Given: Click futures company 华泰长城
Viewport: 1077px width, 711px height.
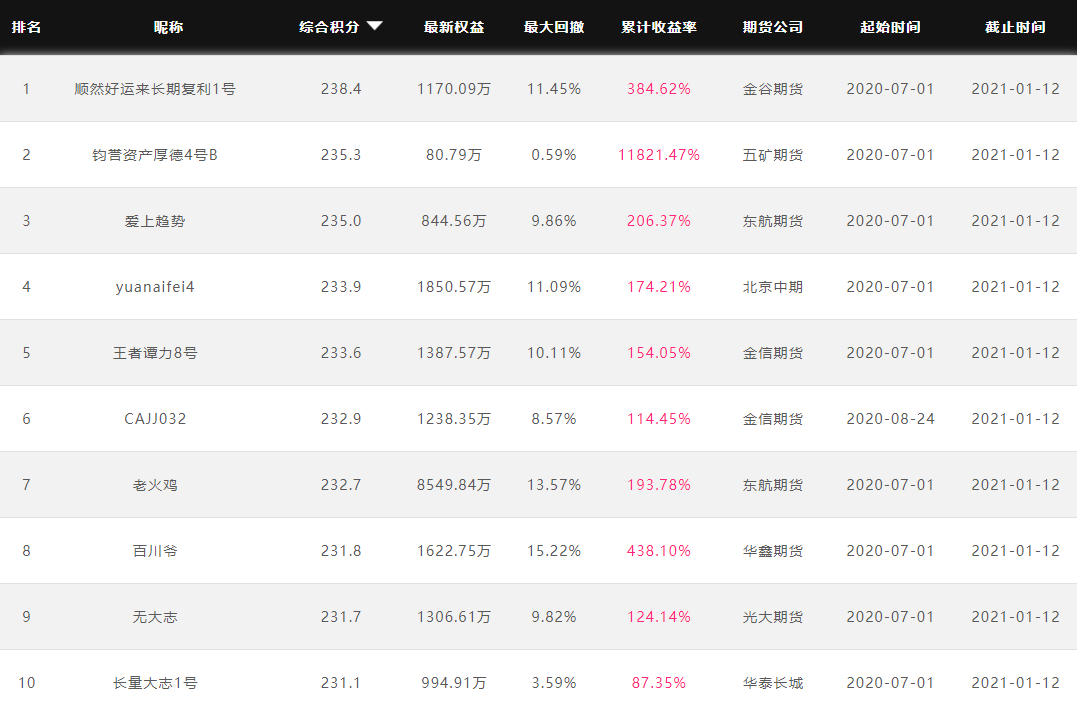Looking at the screenshot, I should coord(773,682).
